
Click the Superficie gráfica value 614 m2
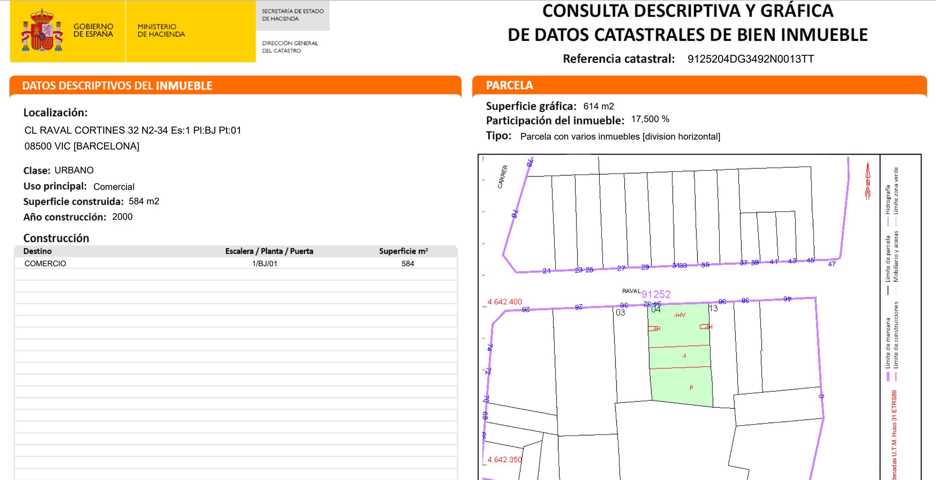pos(598,105)
